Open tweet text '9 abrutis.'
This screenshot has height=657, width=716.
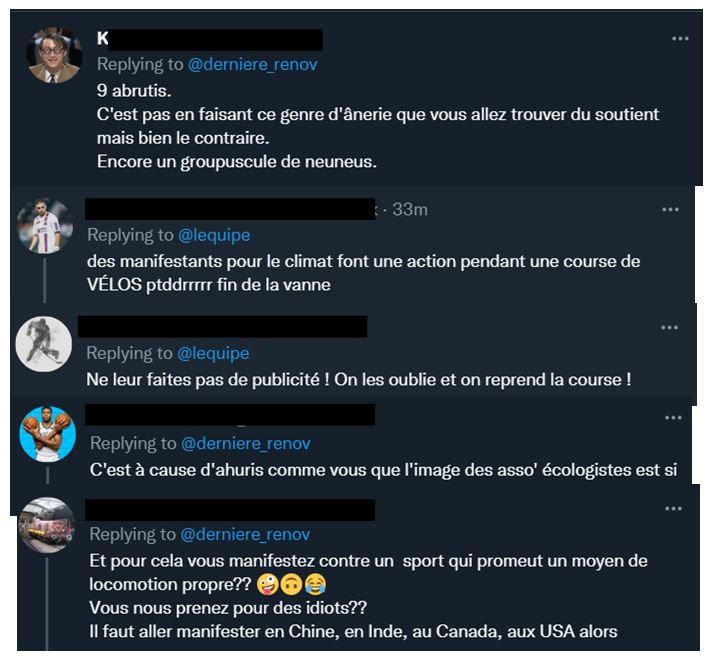[x=134, y=91]
